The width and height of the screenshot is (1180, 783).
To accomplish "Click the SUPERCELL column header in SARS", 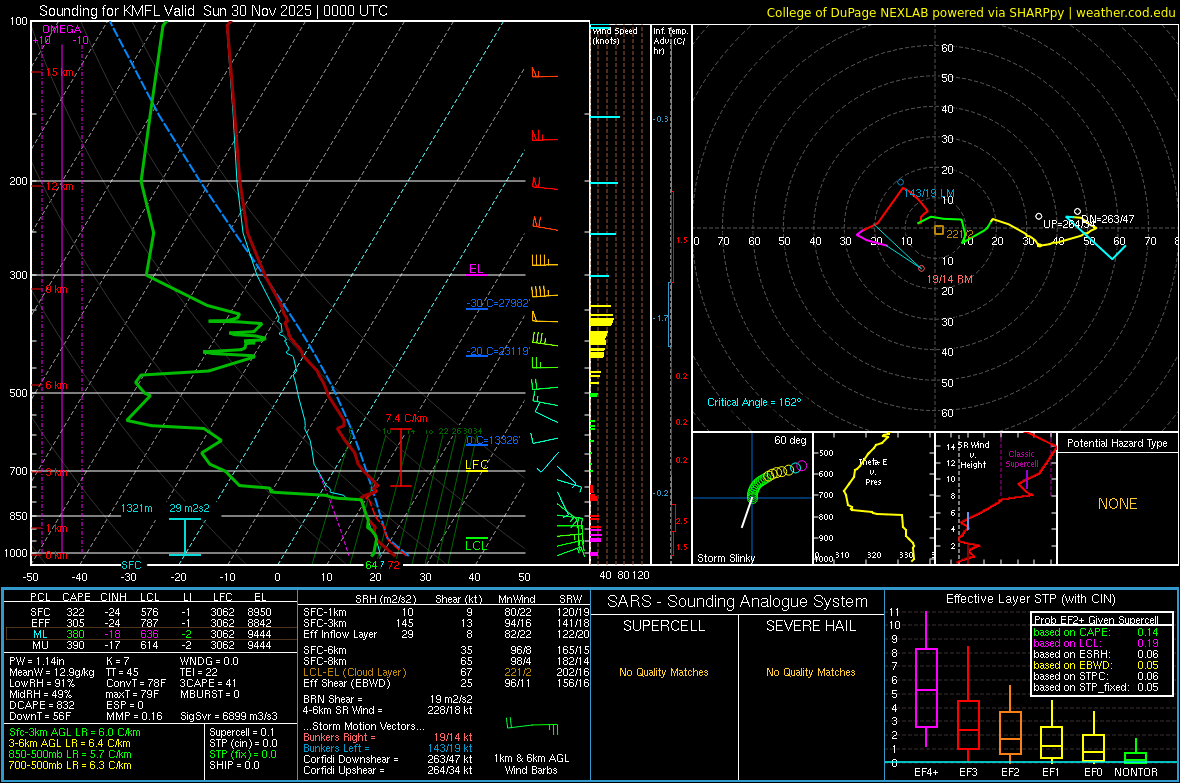I will point(664,626).
